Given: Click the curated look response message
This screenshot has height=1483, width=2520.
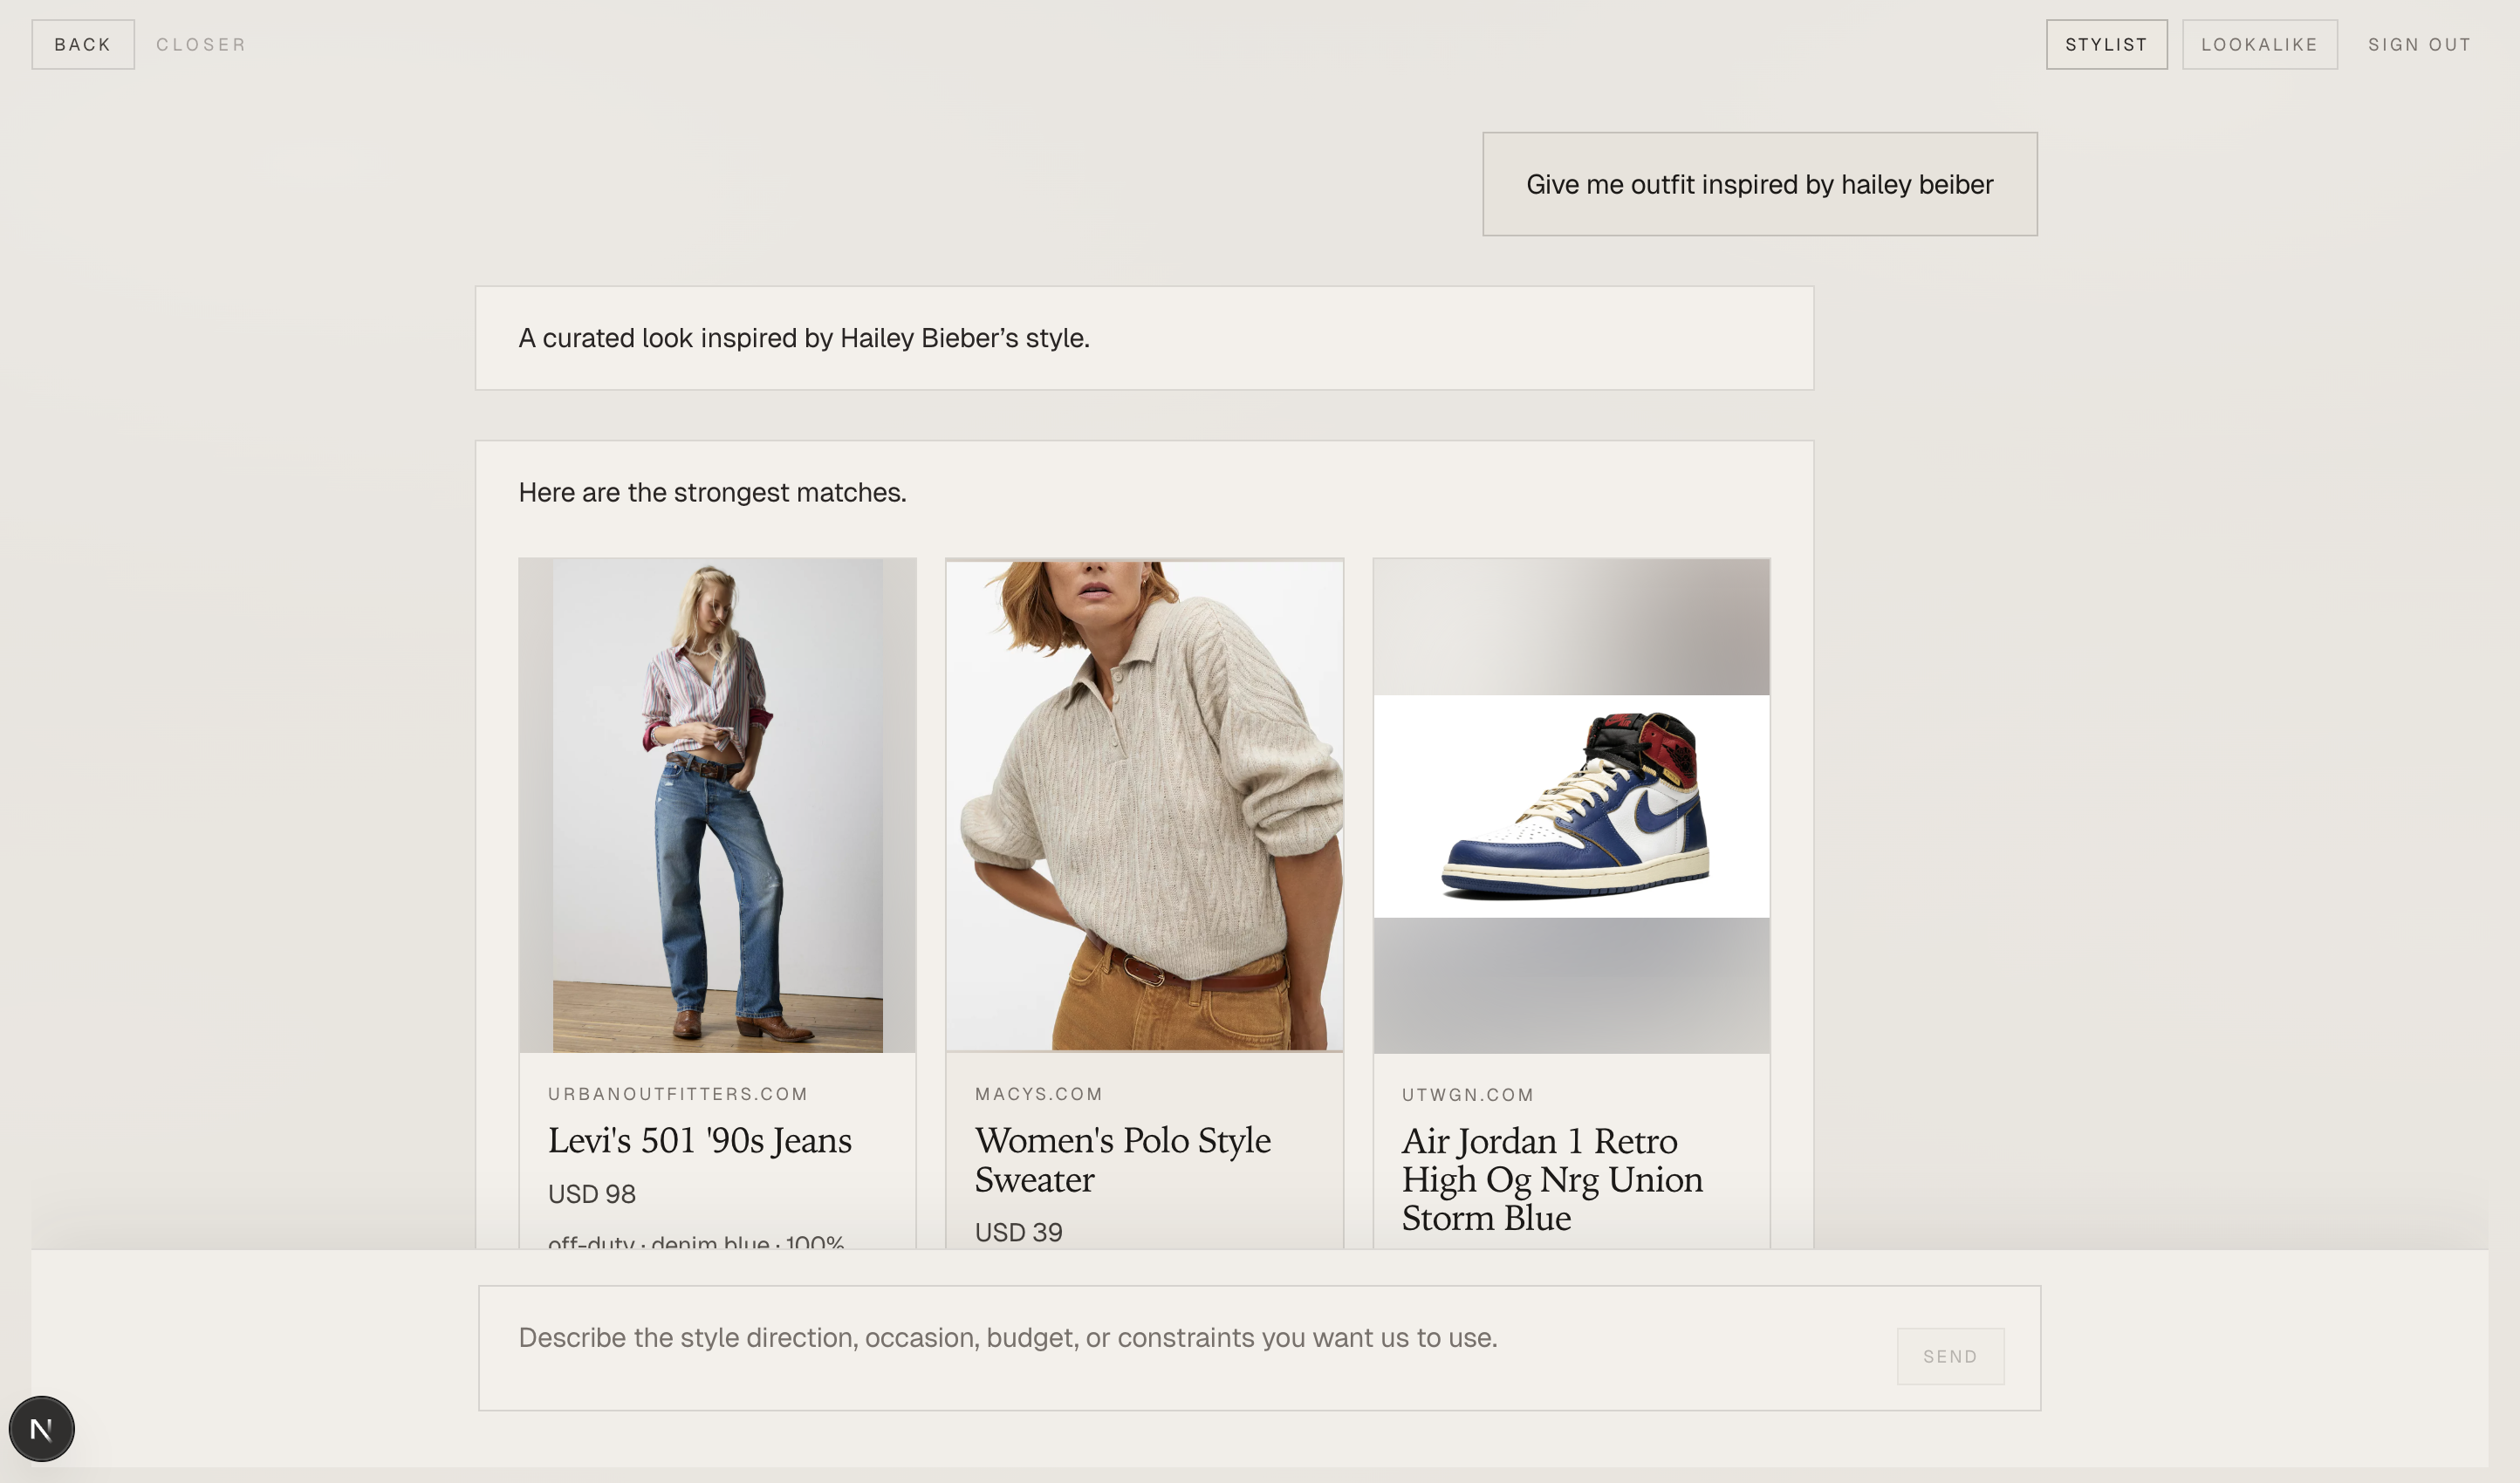Looking at the screenshot, I should (803, 338).
